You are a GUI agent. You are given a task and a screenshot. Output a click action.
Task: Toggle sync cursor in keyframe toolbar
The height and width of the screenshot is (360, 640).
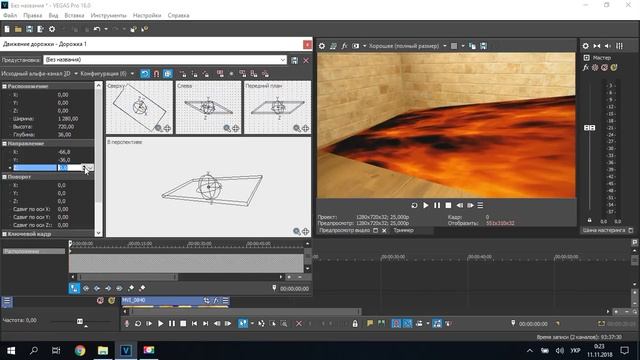[74, 288]
